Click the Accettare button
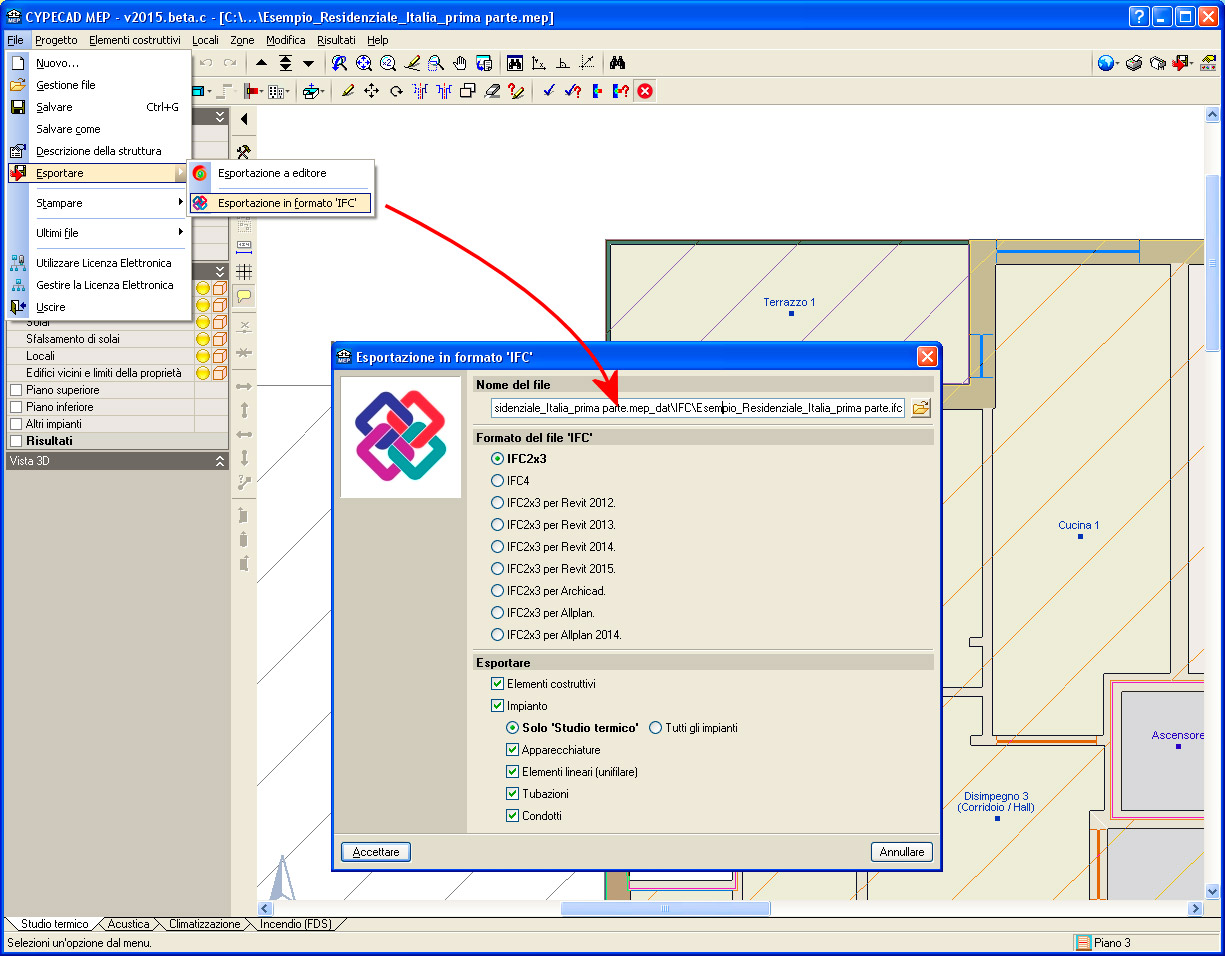The height and width of the screenshot is (956, 1225). point(376,852)
